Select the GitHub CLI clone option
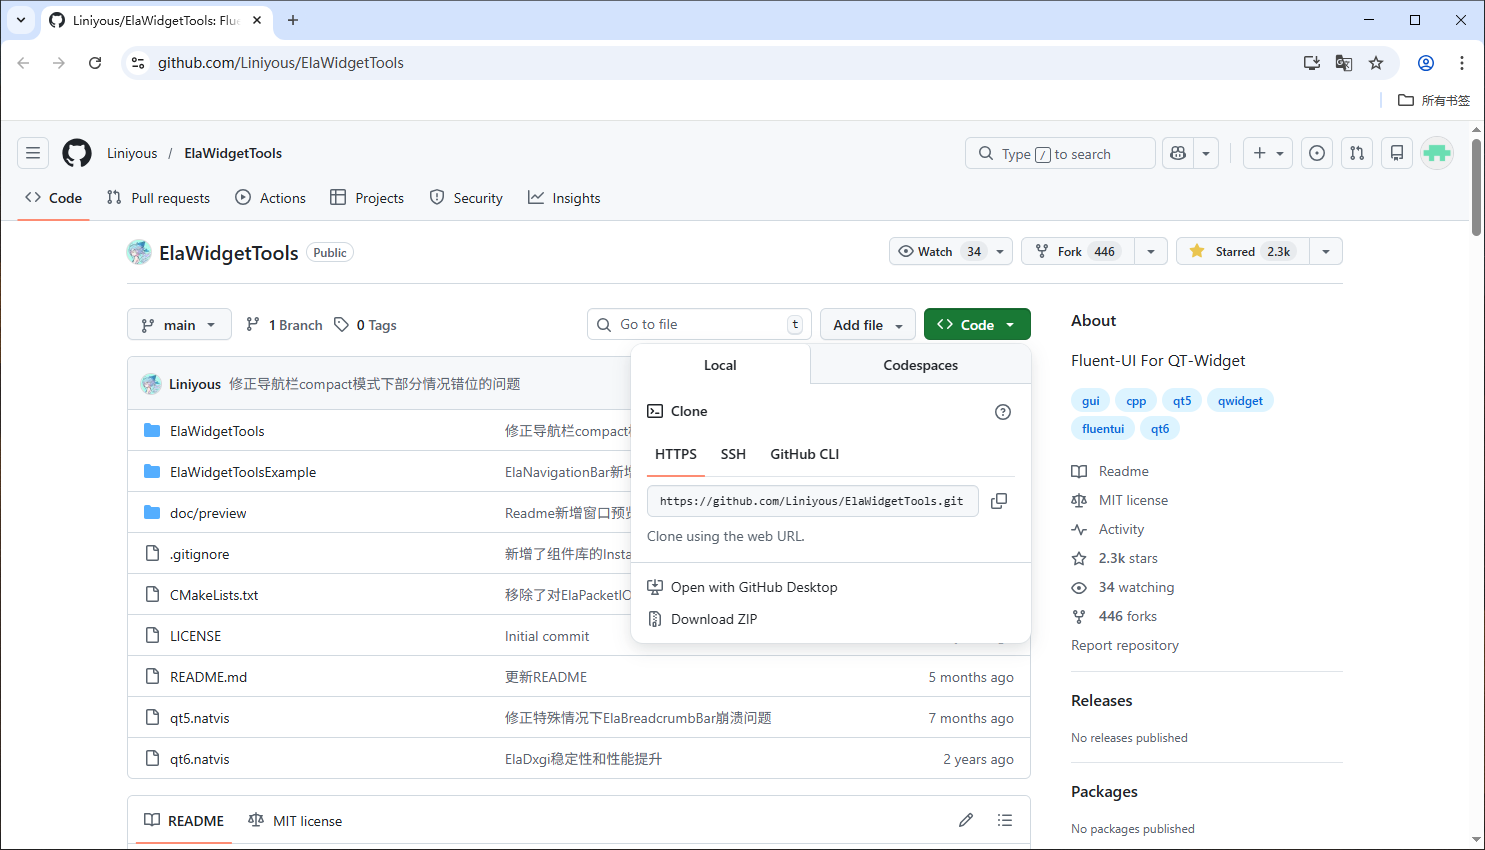This screenshot has width=1485, height=850. click(805, 454)
